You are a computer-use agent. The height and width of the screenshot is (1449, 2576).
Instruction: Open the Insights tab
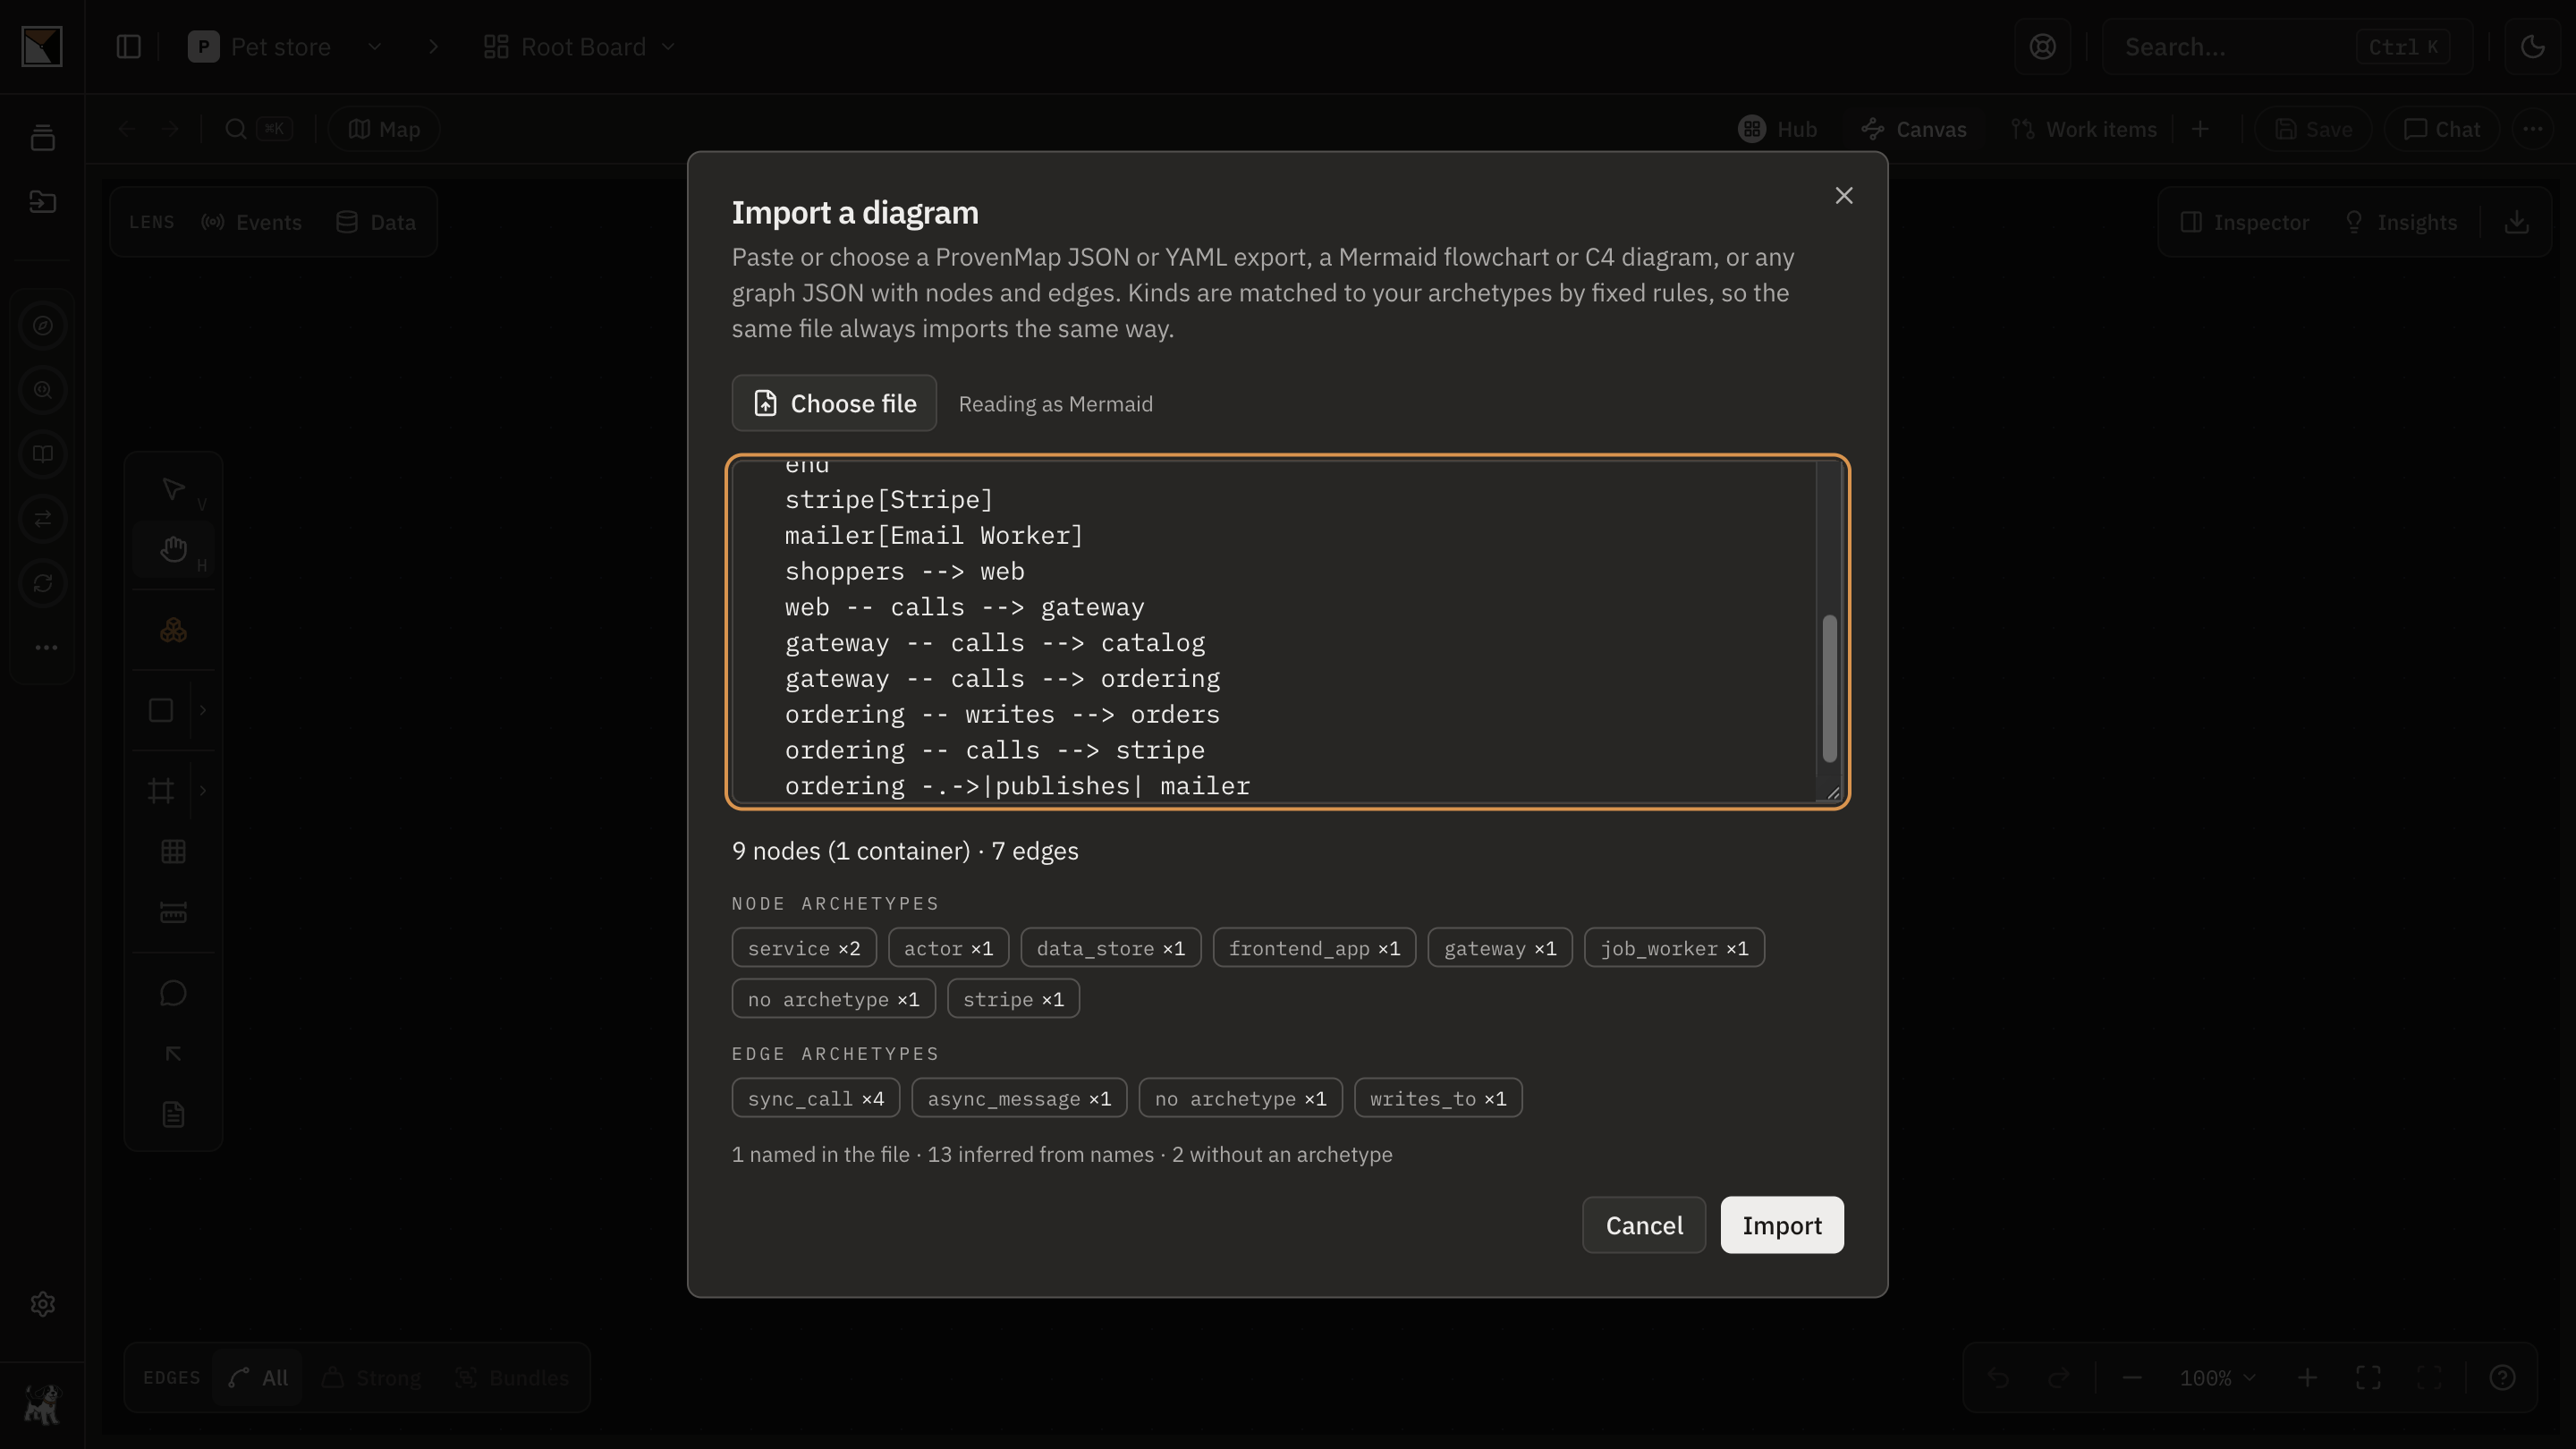point(2400,222)
